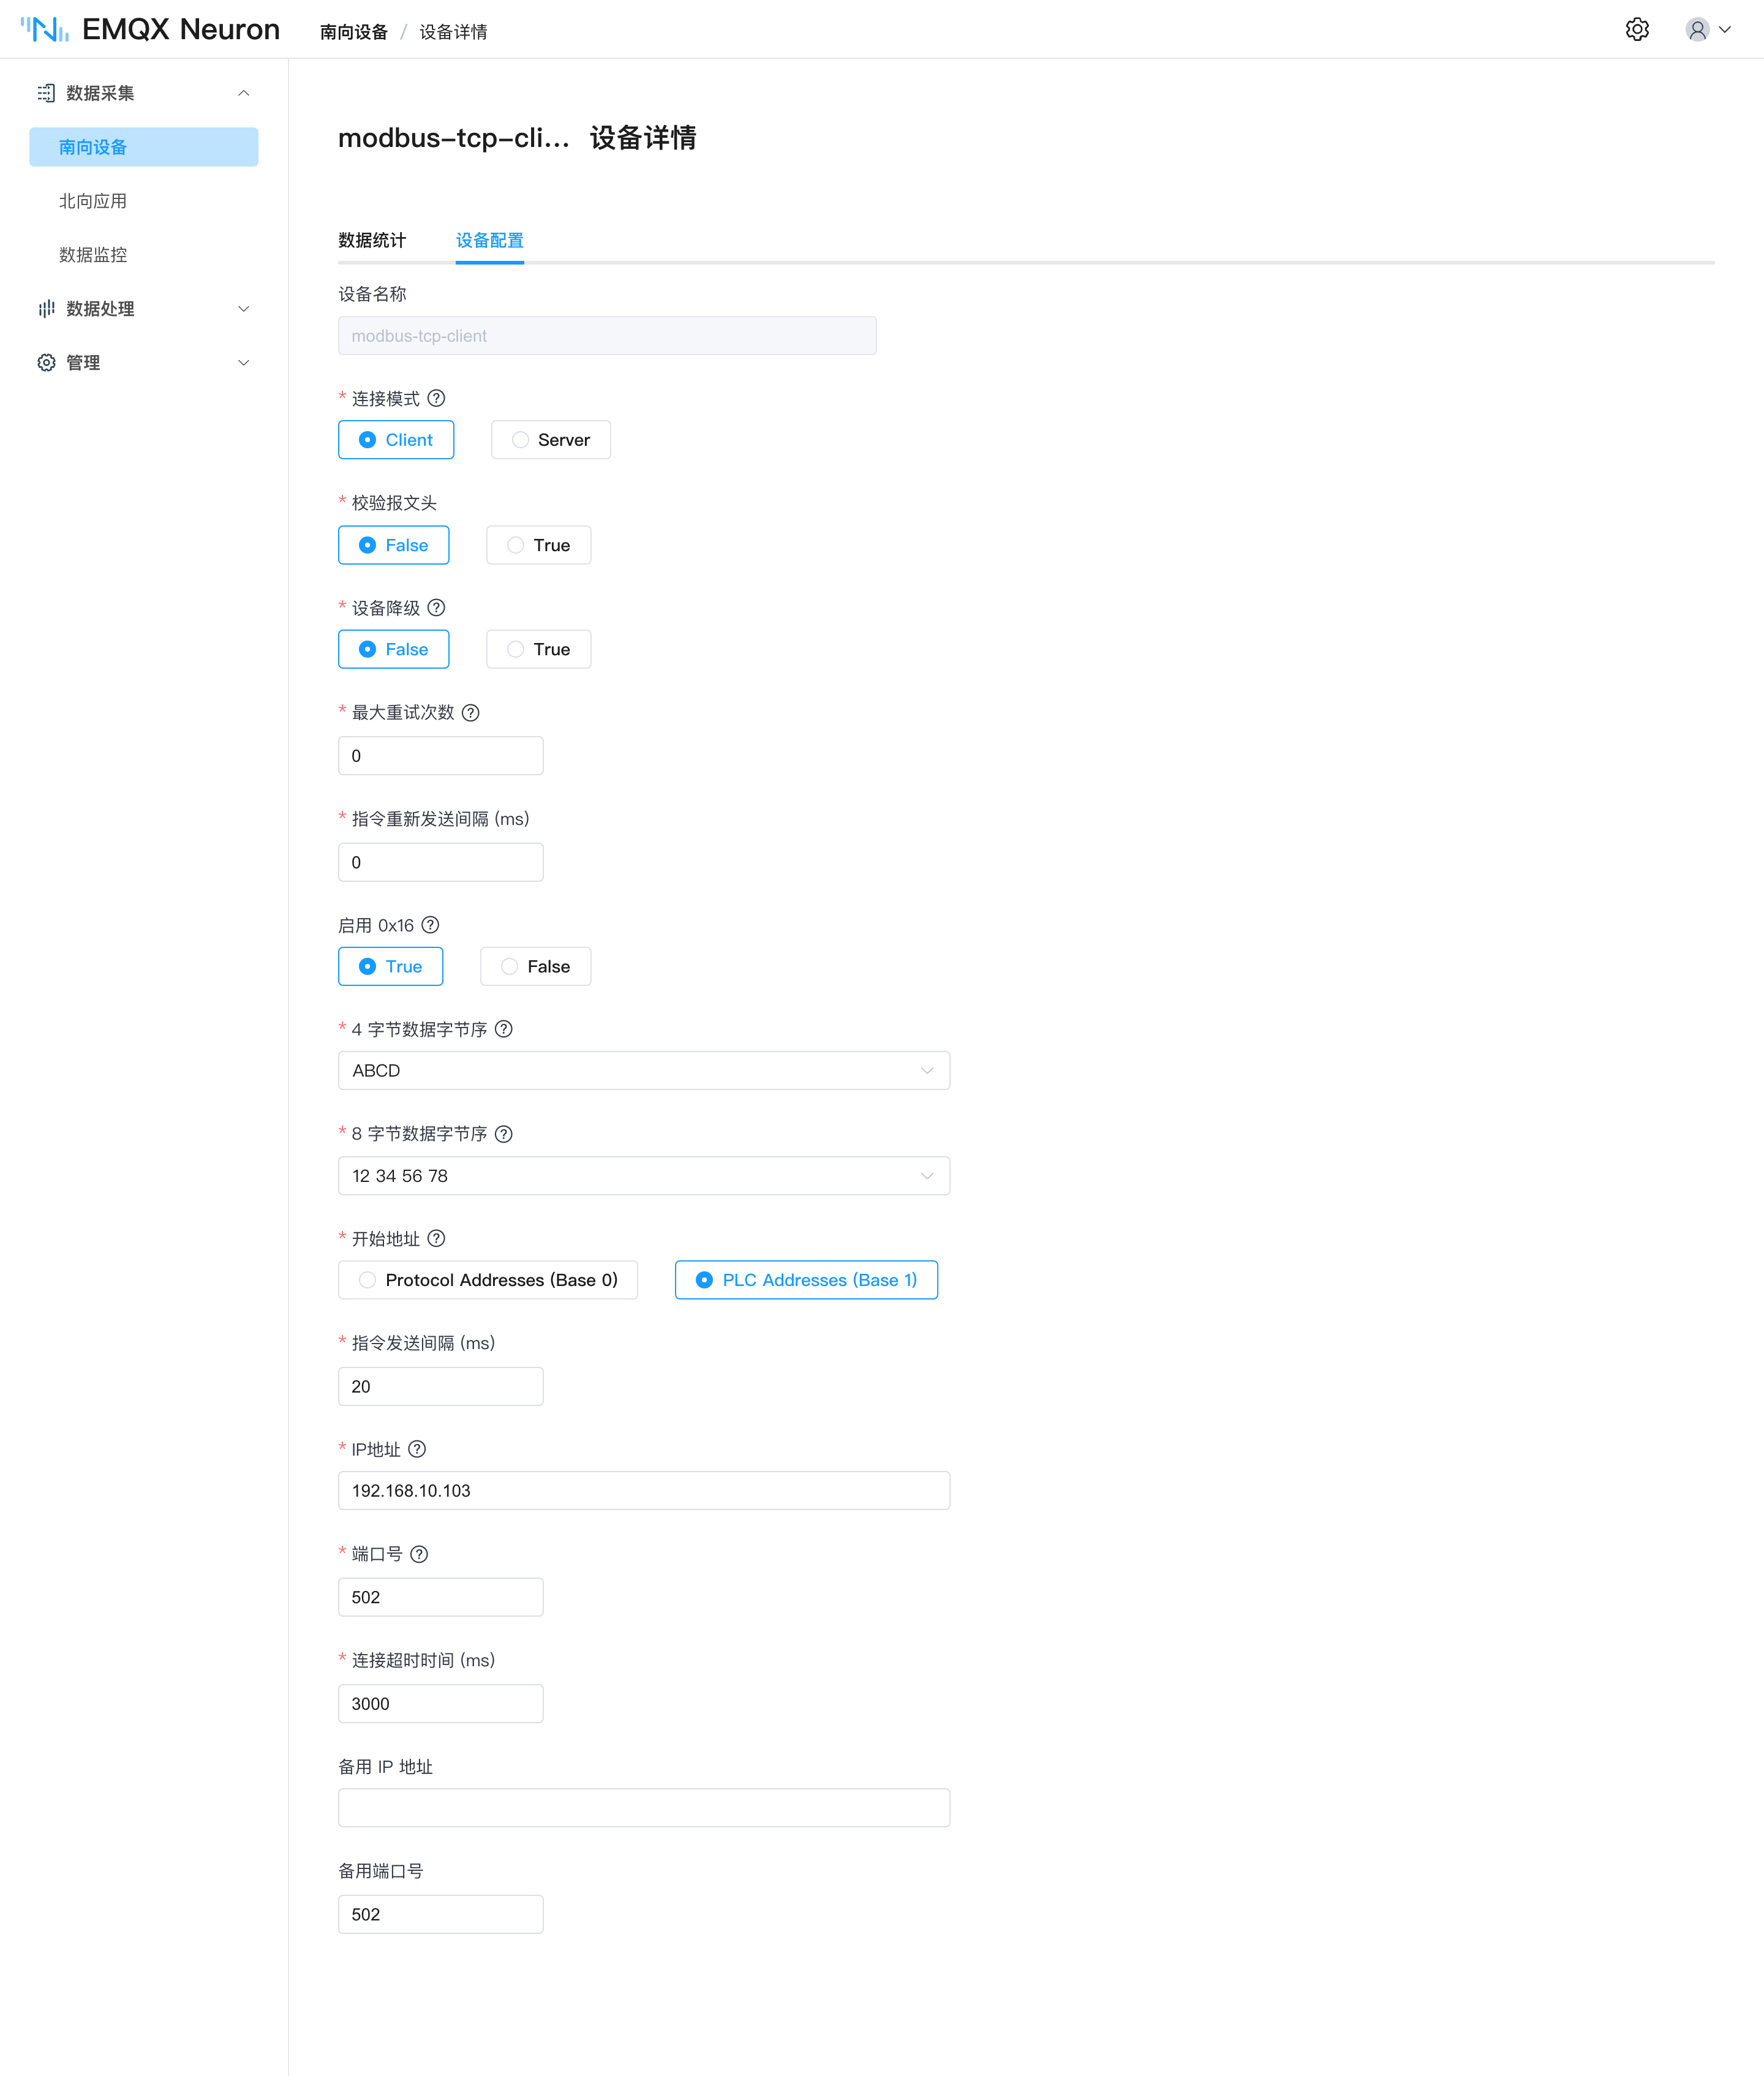Open the settings gear icon in the header
This screenshot has height=2076, width=1764.
pyautogui.click(x=1637, y=30)
